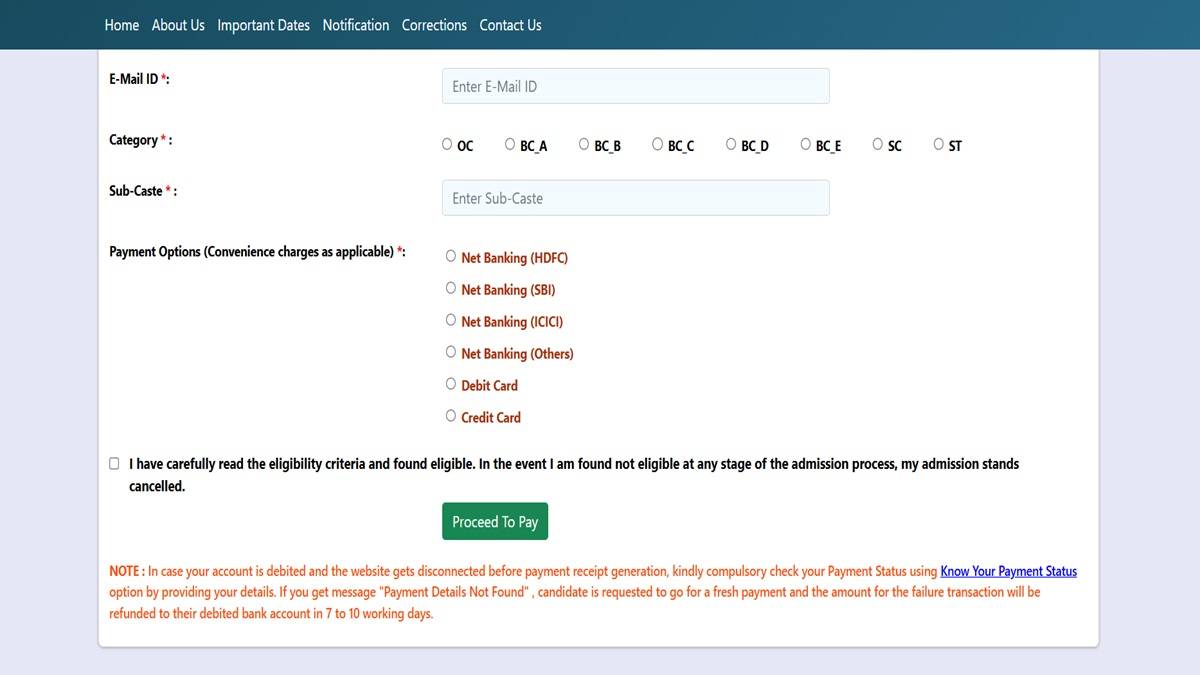Image resolution: width=1200 pixels, height=675 pixels.
Task: Select SC category radio button
Action: [877, 144]
